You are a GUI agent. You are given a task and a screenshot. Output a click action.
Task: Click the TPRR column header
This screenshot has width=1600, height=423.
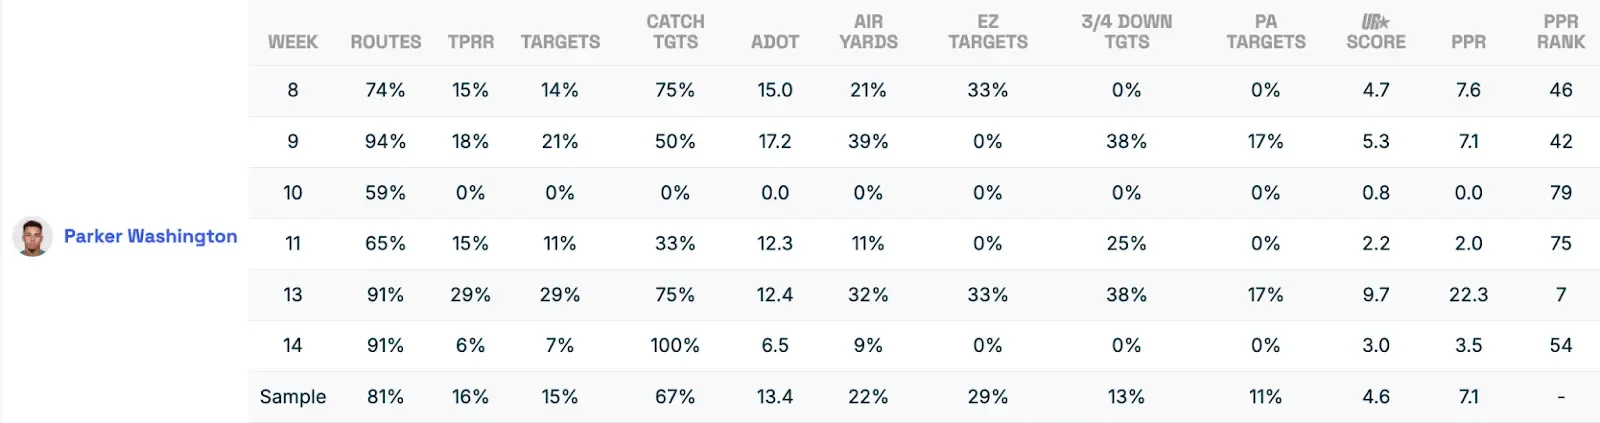pos(470,42)
